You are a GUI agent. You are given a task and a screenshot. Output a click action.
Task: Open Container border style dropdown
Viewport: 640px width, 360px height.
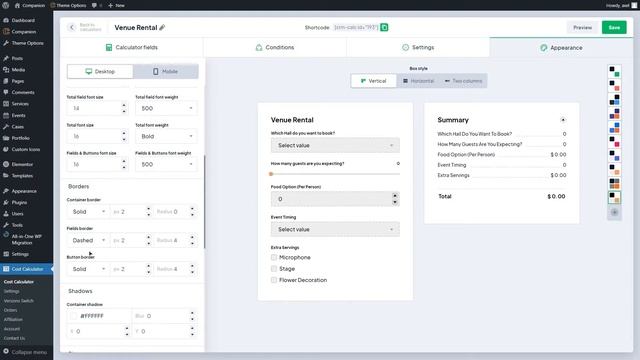pyautogui.click(x=88, y=212)
